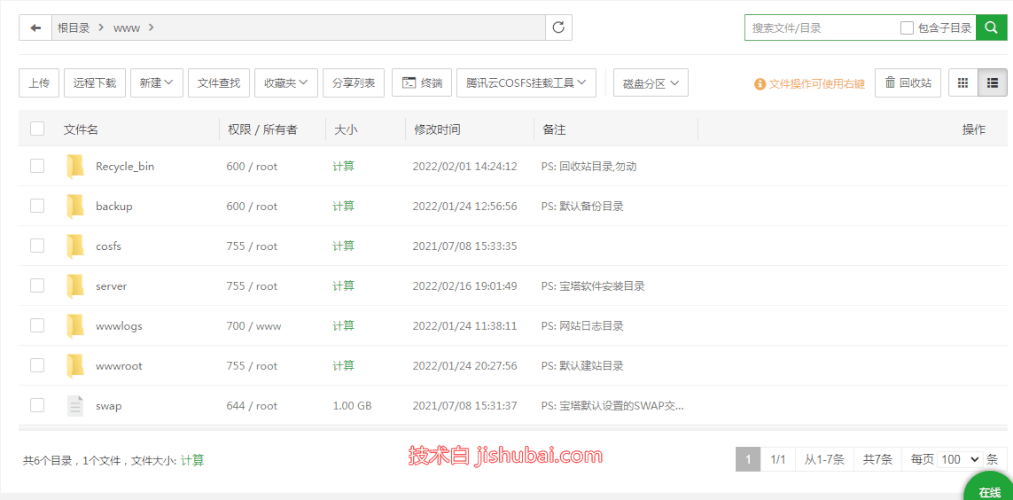Open the 分享列表 share list

pyautogui.click(x=353, y=83)
